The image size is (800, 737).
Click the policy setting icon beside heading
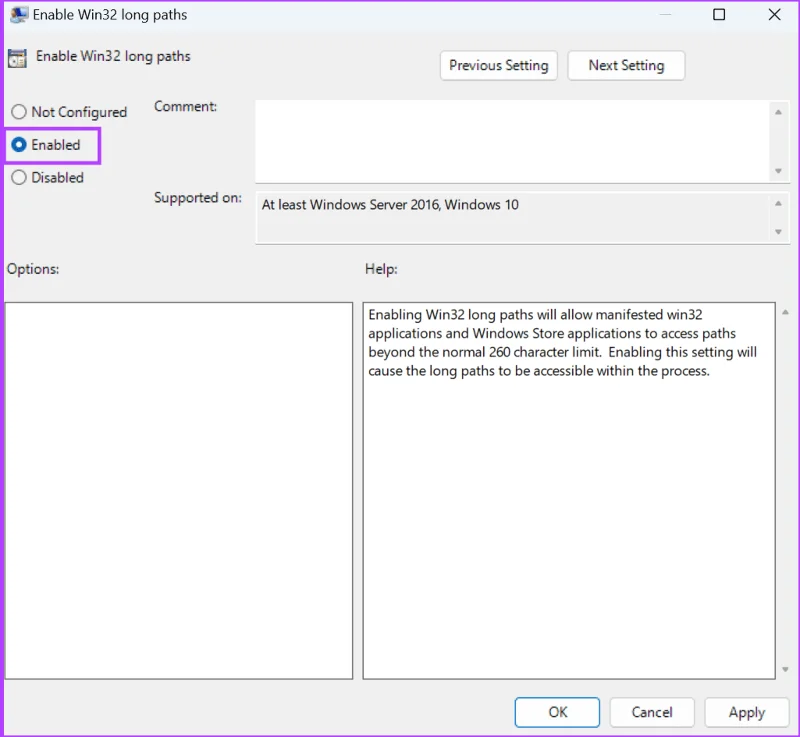click(x=17, y=58)
